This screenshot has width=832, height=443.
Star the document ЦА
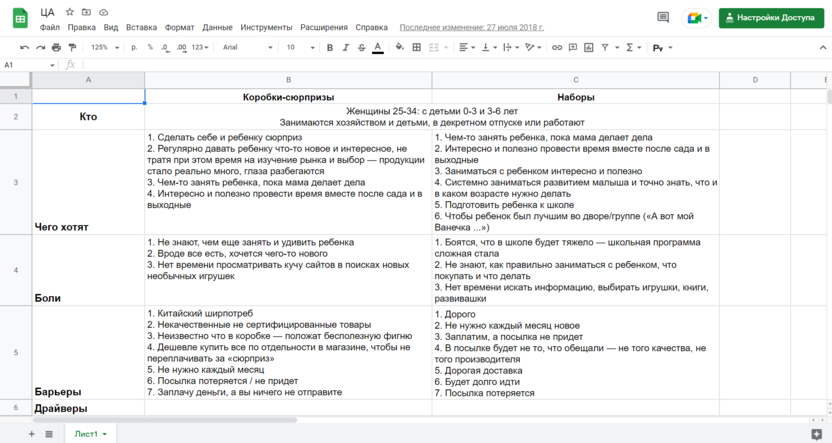click(69, 12)
